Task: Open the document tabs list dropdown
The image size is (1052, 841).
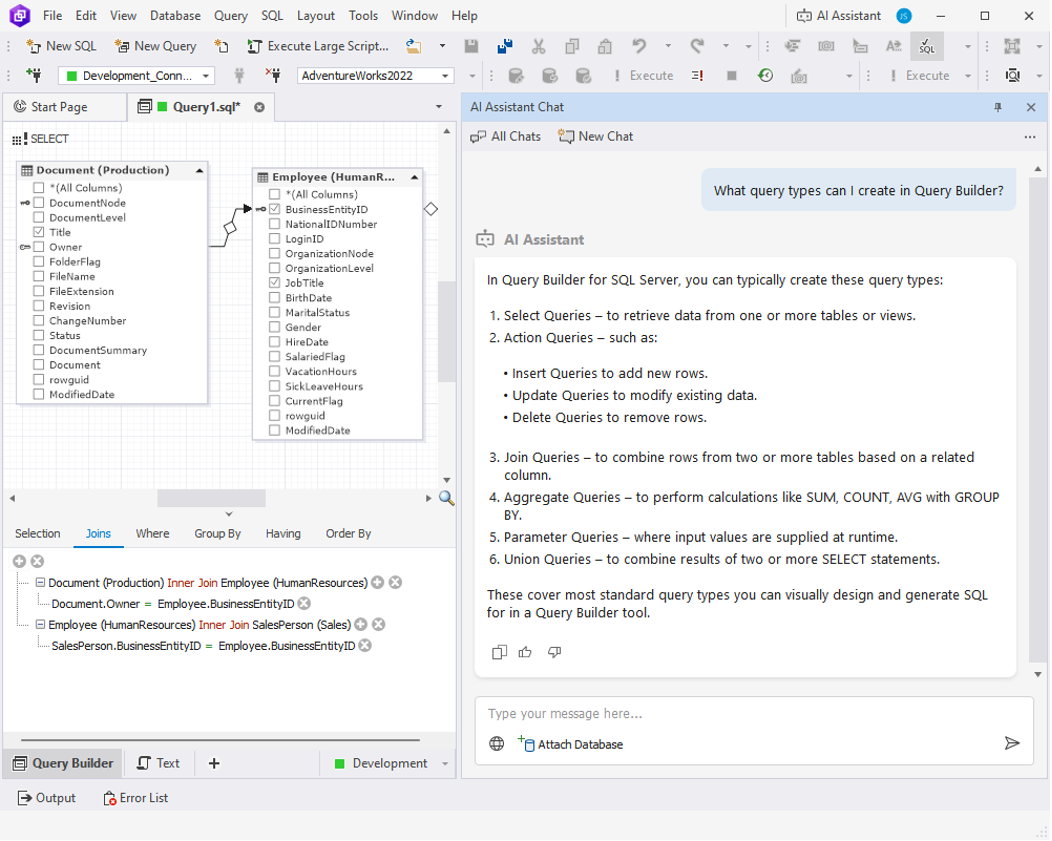Action: 439,107
